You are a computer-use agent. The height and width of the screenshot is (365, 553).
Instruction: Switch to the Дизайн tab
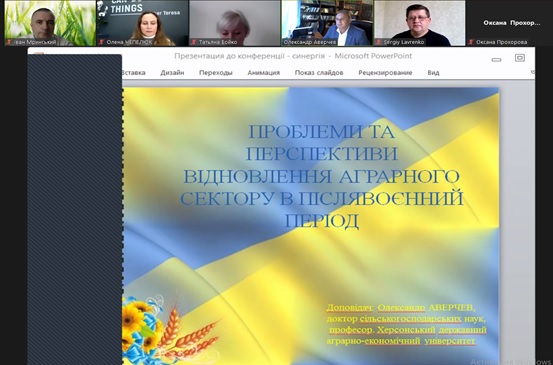coord(172,73)
